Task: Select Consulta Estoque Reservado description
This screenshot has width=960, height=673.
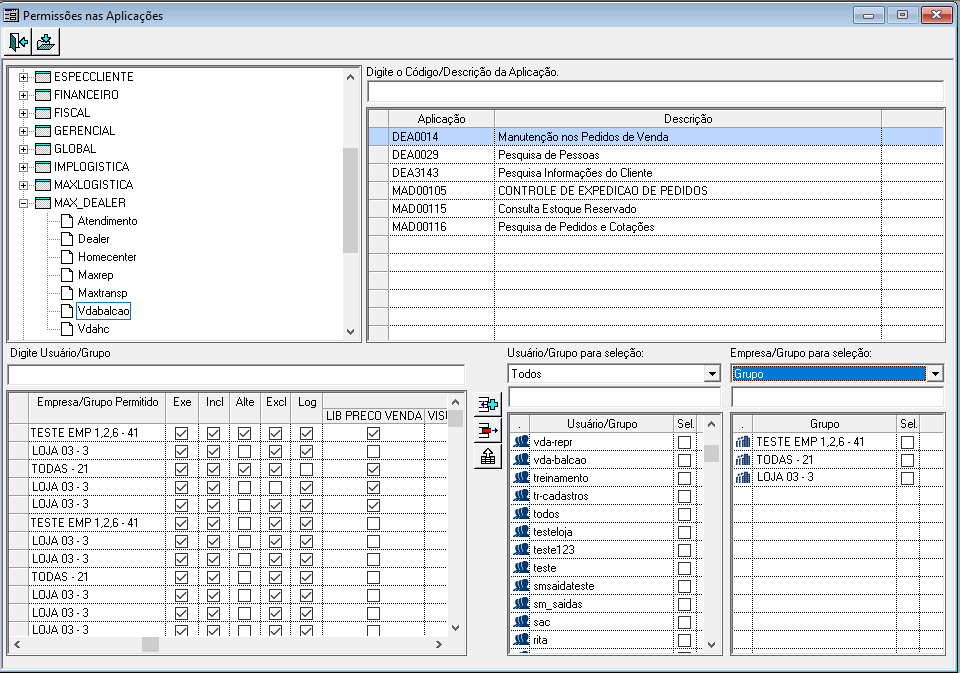Action: pyautogui.click(x=567, y=209)
